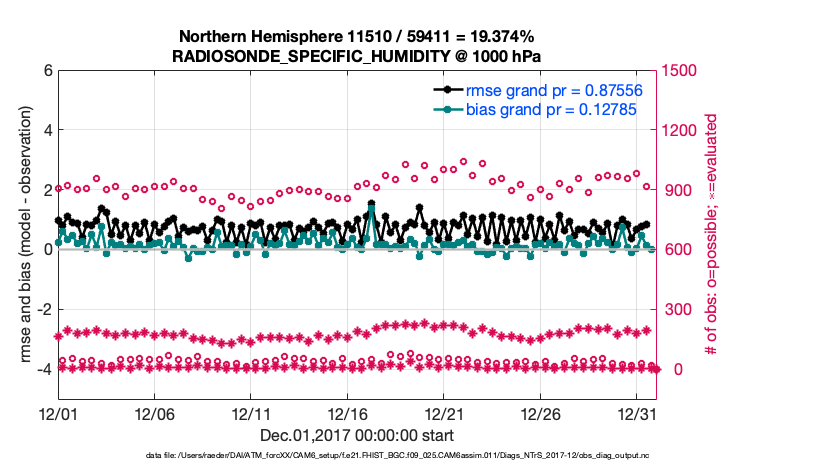830x470 pixels.
Task: Click the teal bias legend line marker
Action: (448, 109)
